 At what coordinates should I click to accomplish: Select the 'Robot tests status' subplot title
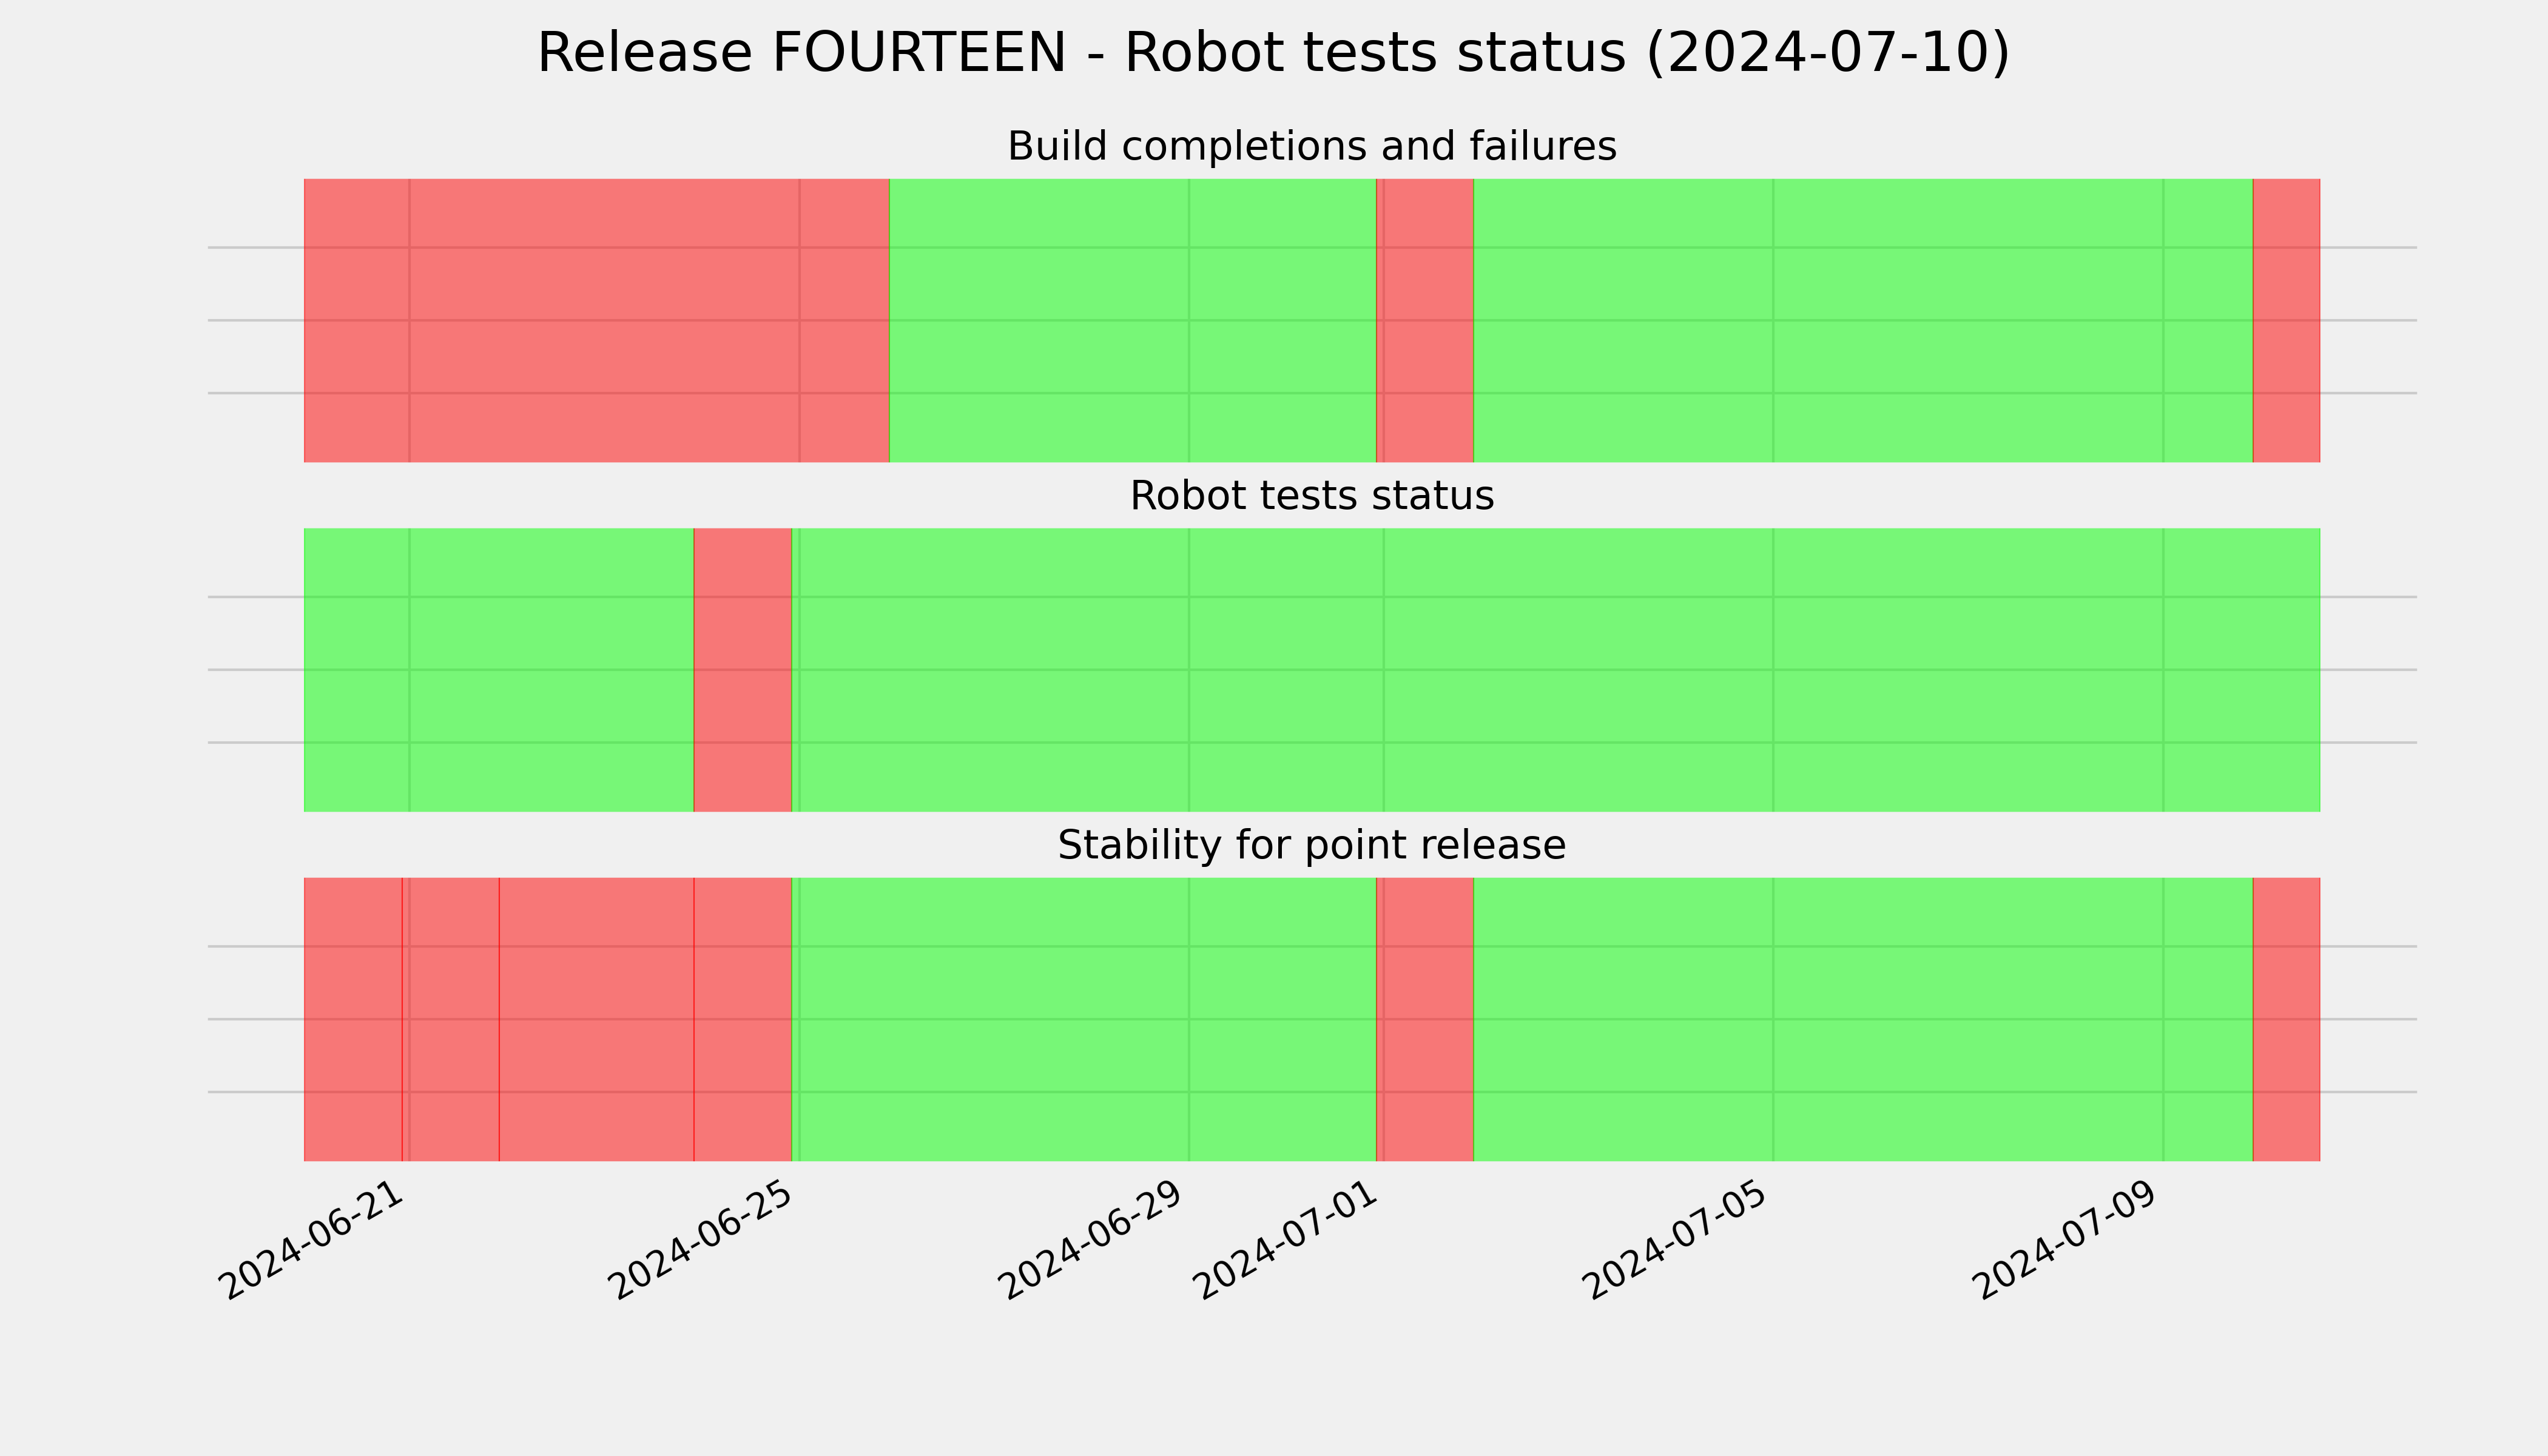click(1311, 496)
